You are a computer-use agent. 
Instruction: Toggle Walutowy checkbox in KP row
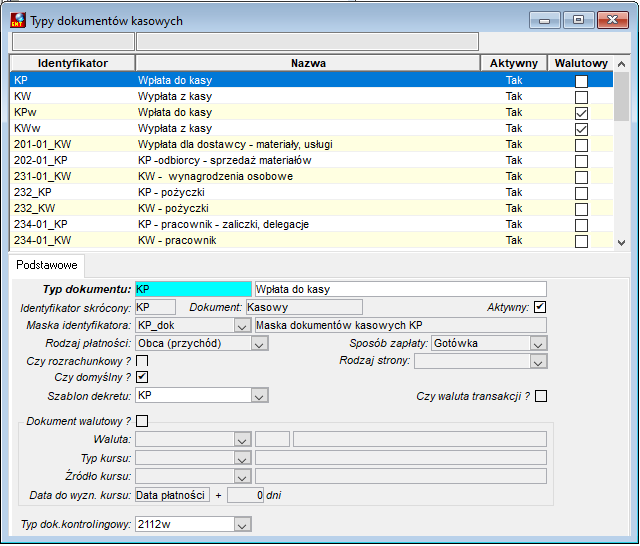[x=581, y=81]
